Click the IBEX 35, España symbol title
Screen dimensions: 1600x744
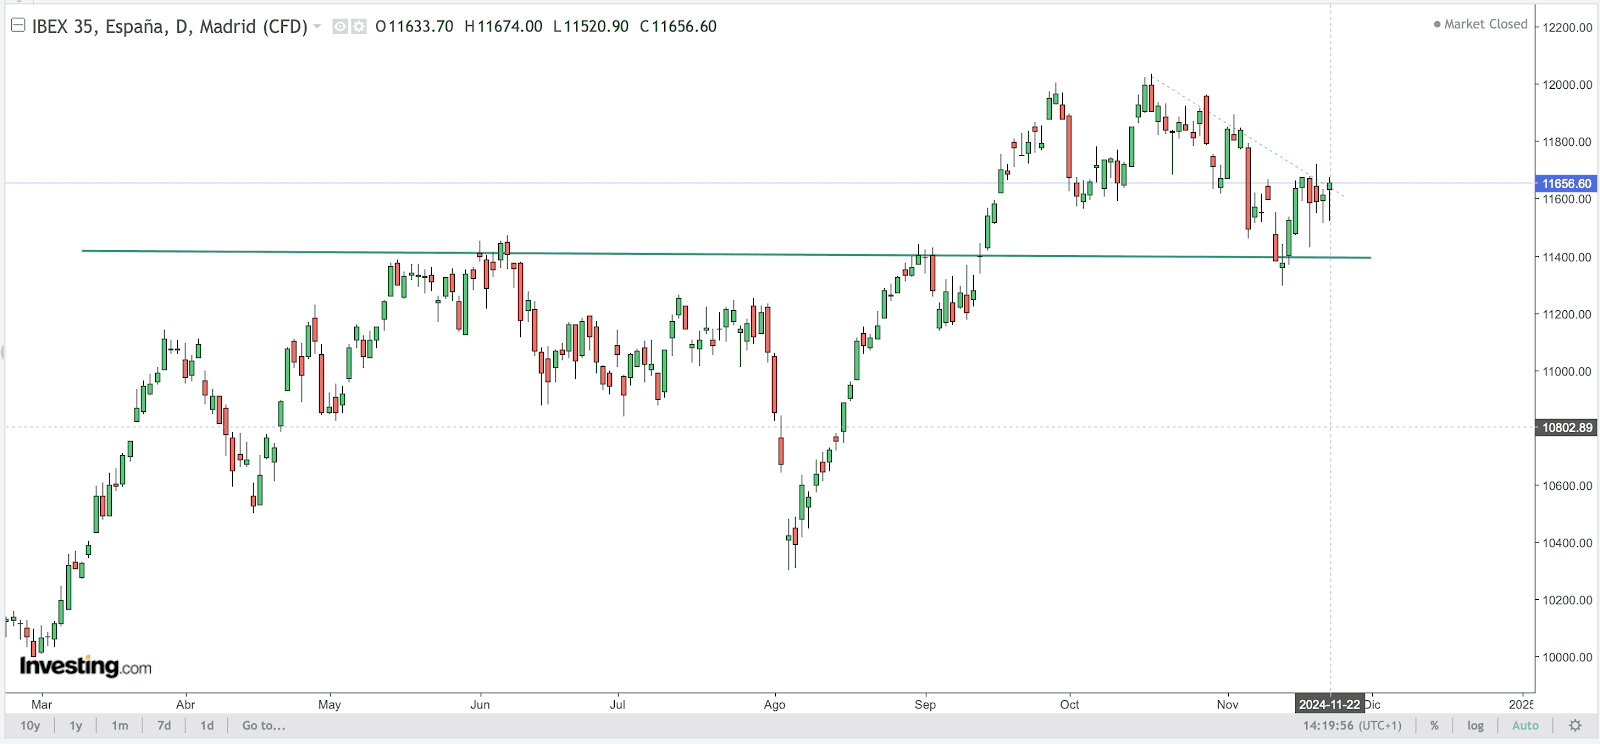(170, 27)
